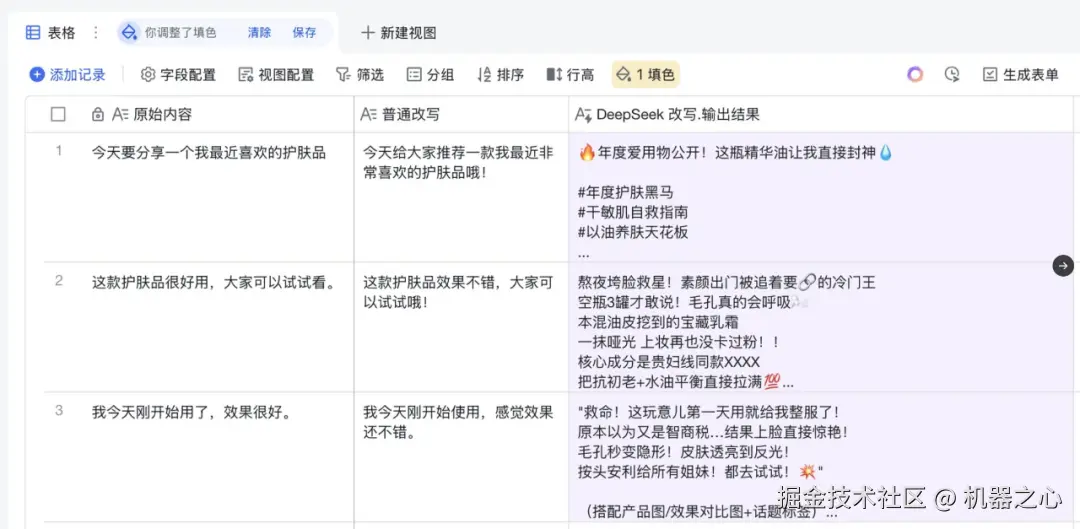
Task: Click cell 今天给大家推荐一款我最近非常喜欢的护肤品哦
Action: tap(461, 197)
